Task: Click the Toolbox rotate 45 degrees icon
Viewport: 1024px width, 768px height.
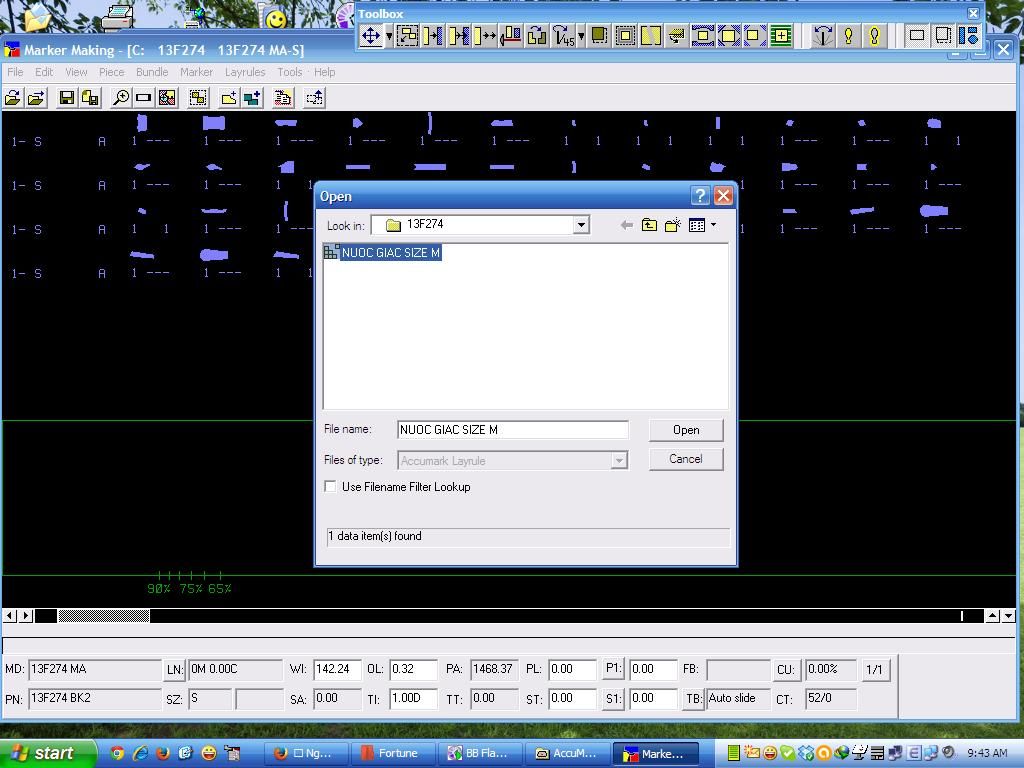Action: tap(562, 35)
